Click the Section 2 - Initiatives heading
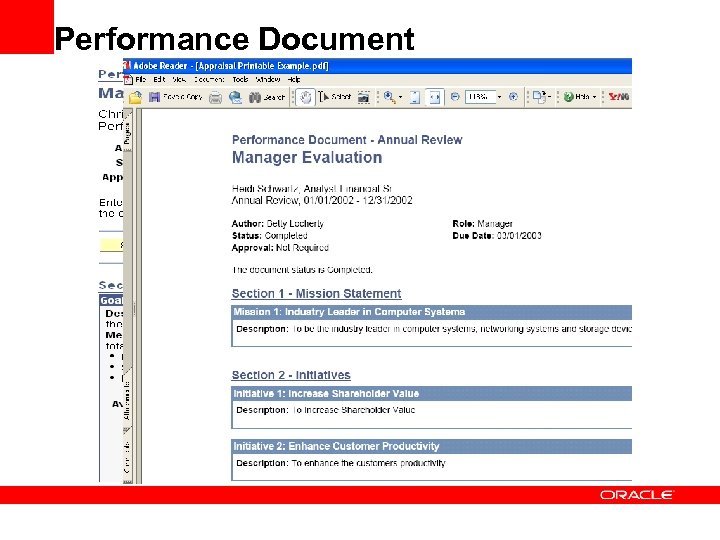The height and width of the screenshot is (540, 720). pos(291,375)
